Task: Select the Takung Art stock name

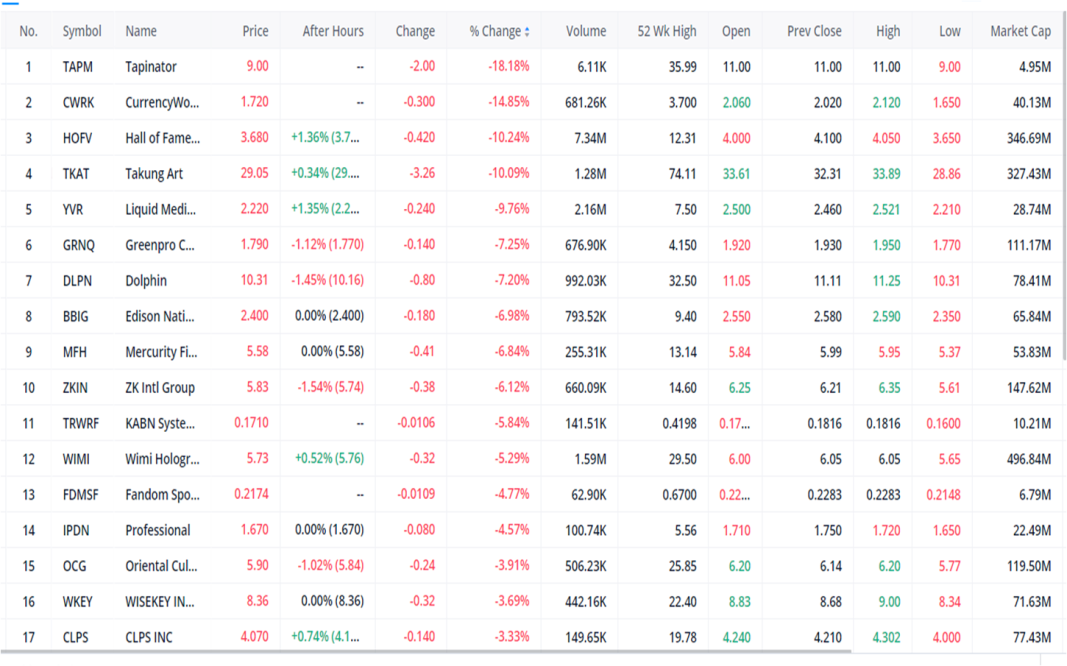Action: tap(154, 174)
